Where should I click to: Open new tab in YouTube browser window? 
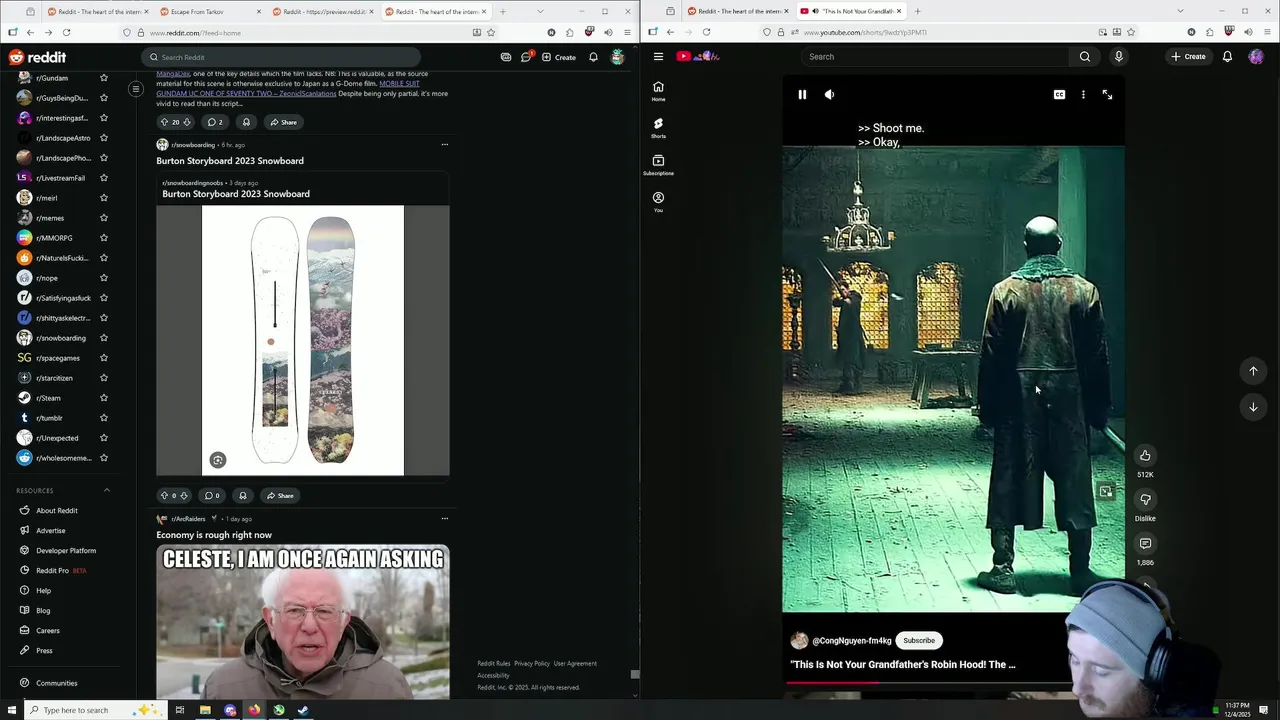click(917, 11)
